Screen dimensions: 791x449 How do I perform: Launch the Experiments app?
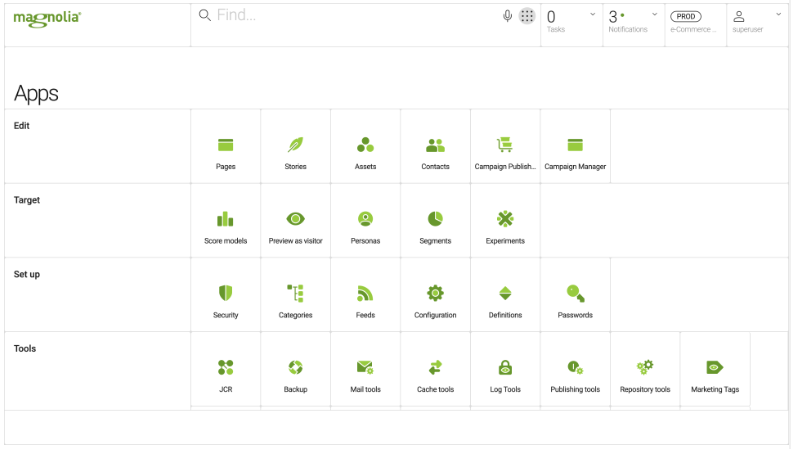505,220
